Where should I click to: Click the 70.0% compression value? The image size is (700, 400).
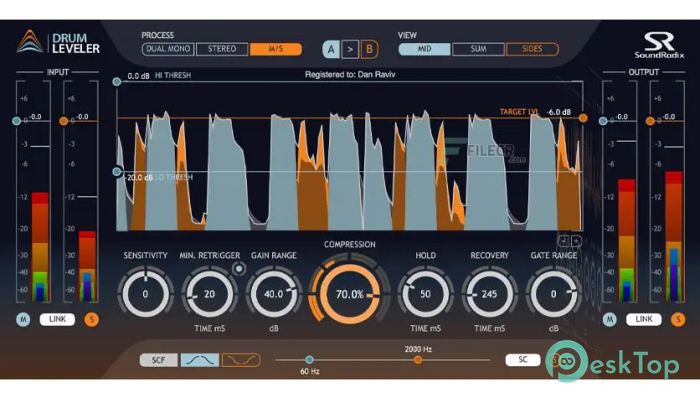click(350, 294)
